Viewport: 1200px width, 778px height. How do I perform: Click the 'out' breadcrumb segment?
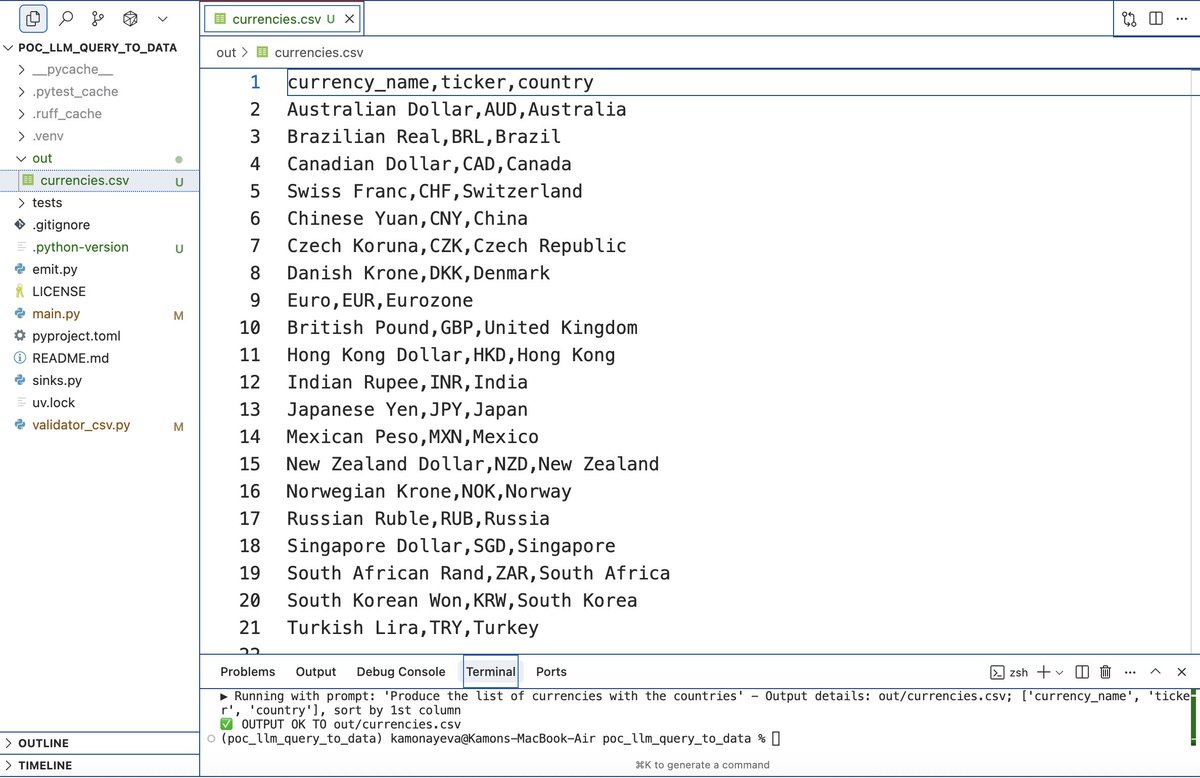point(226,53)
